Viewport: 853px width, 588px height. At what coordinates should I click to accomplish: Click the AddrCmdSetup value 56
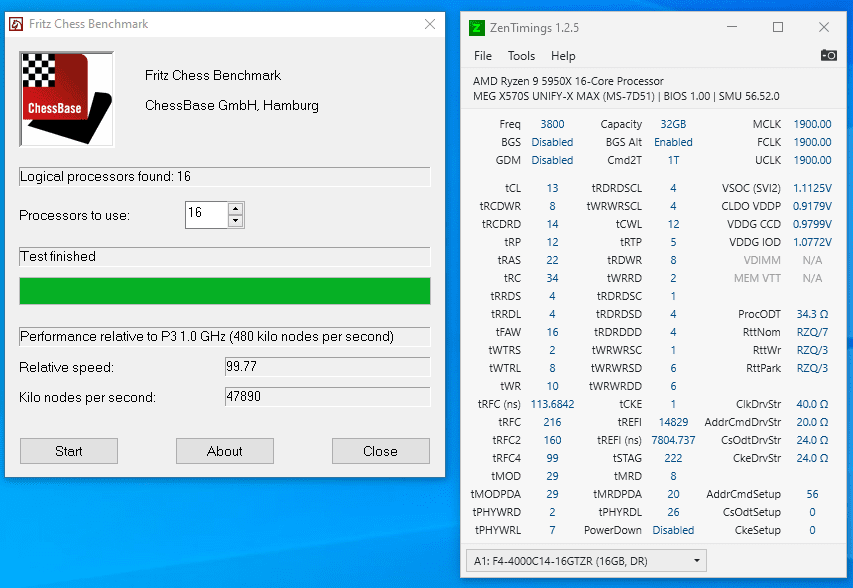pyautogui.click(x=812, y=494)
